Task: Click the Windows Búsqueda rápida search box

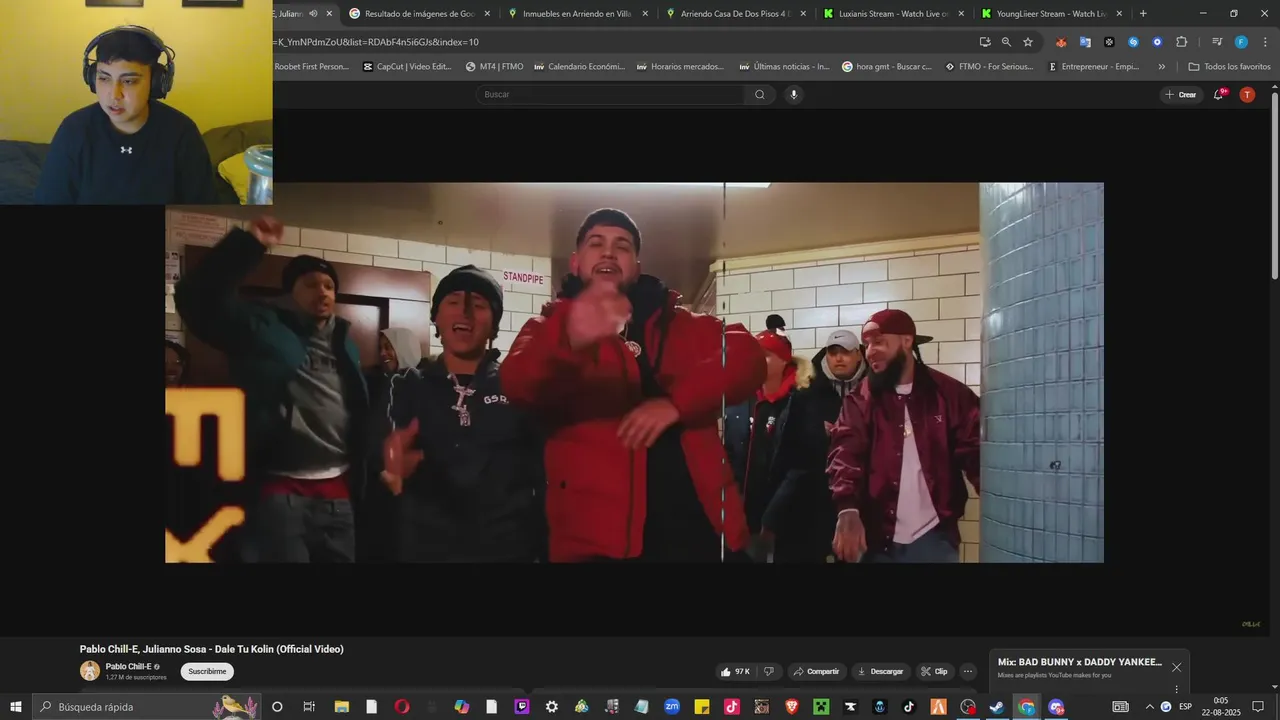Action: pyautogui.click(x=147, y=707)
